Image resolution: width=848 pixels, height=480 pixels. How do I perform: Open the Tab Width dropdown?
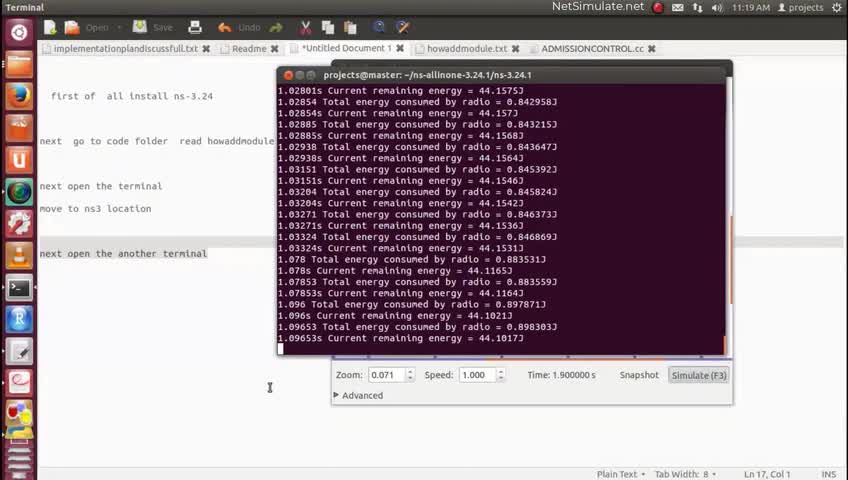tap(685, 474)
